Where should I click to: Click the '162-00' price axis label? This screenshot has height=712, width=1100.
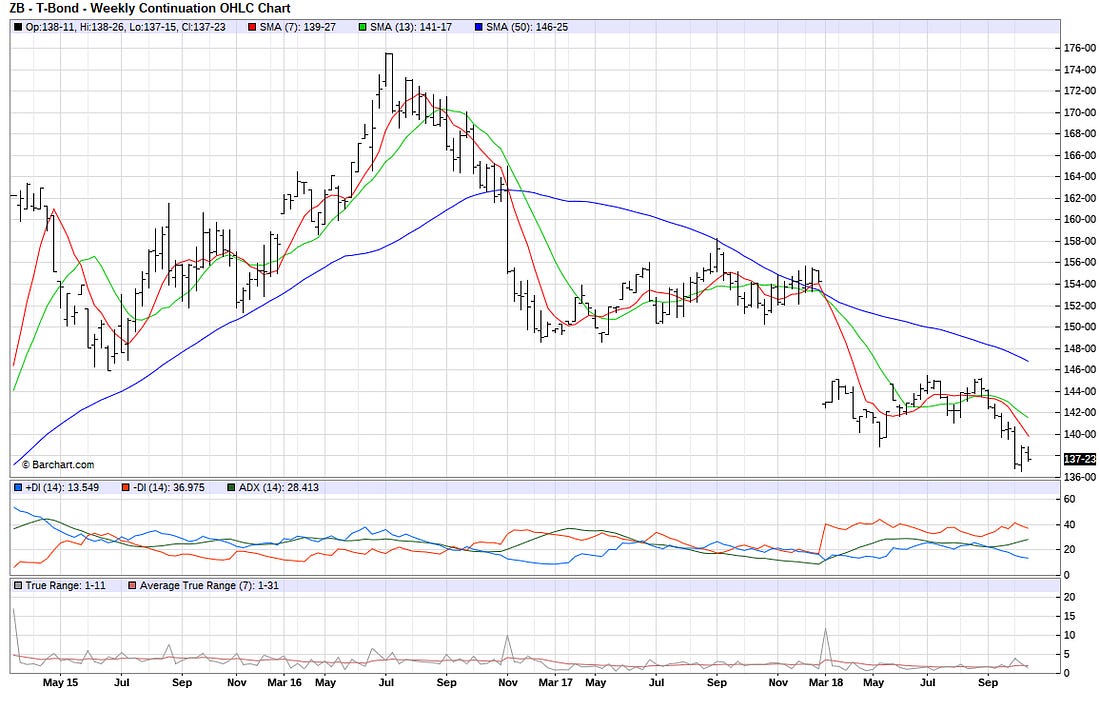click(1080, 198)
